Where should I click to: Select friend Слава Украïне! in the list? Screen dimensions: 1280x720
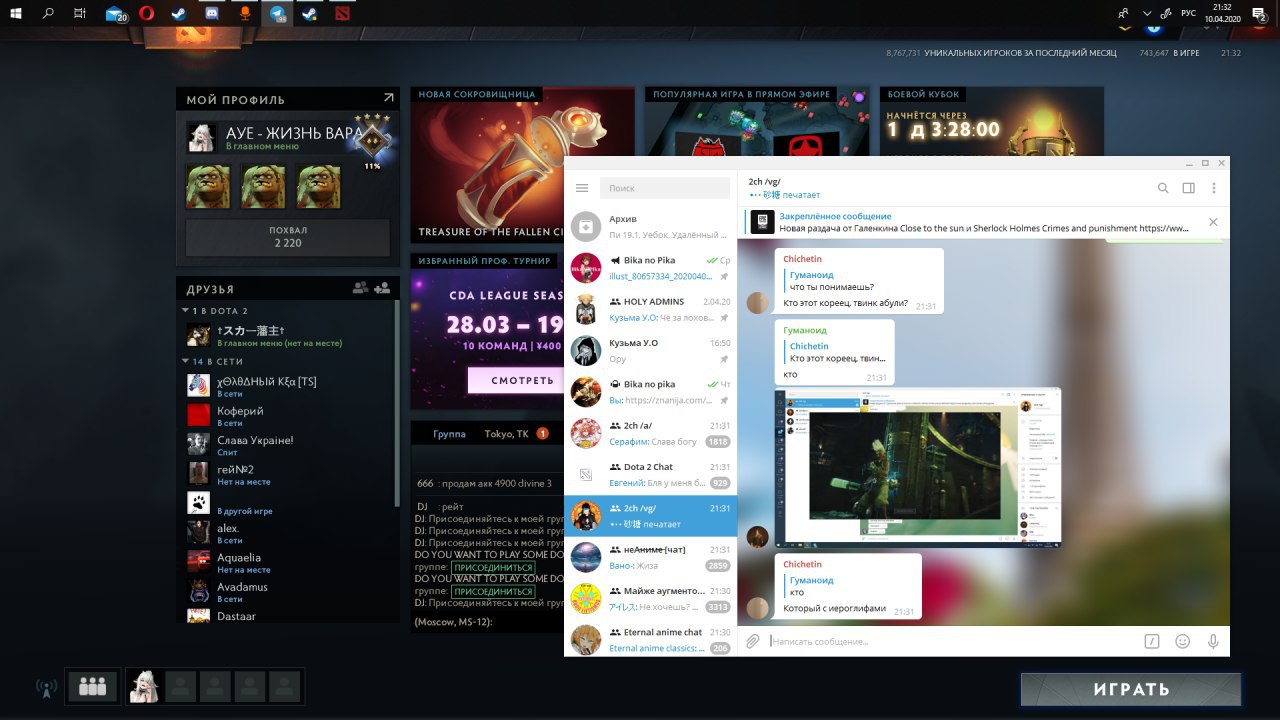pos(288,444)
